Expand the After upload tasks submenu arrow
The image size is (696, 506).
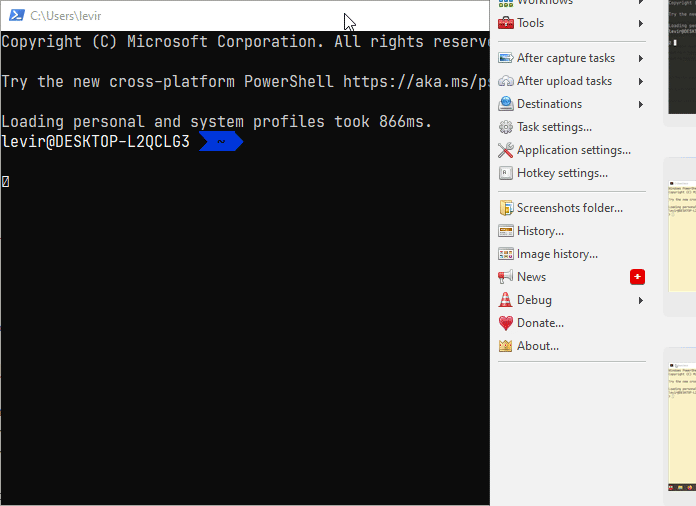coord(641,81)
